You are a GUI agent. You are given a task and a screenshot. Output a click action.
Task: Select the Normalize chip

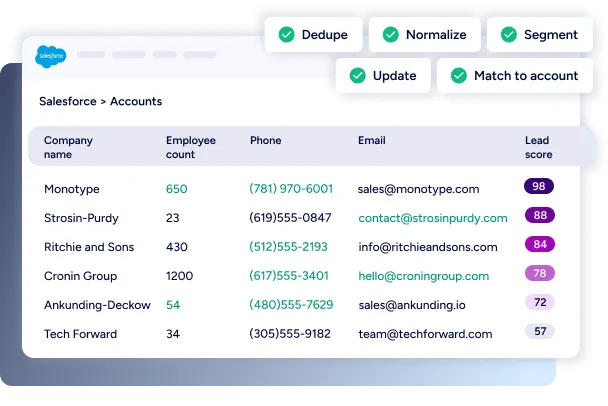[x=425, y=35]
